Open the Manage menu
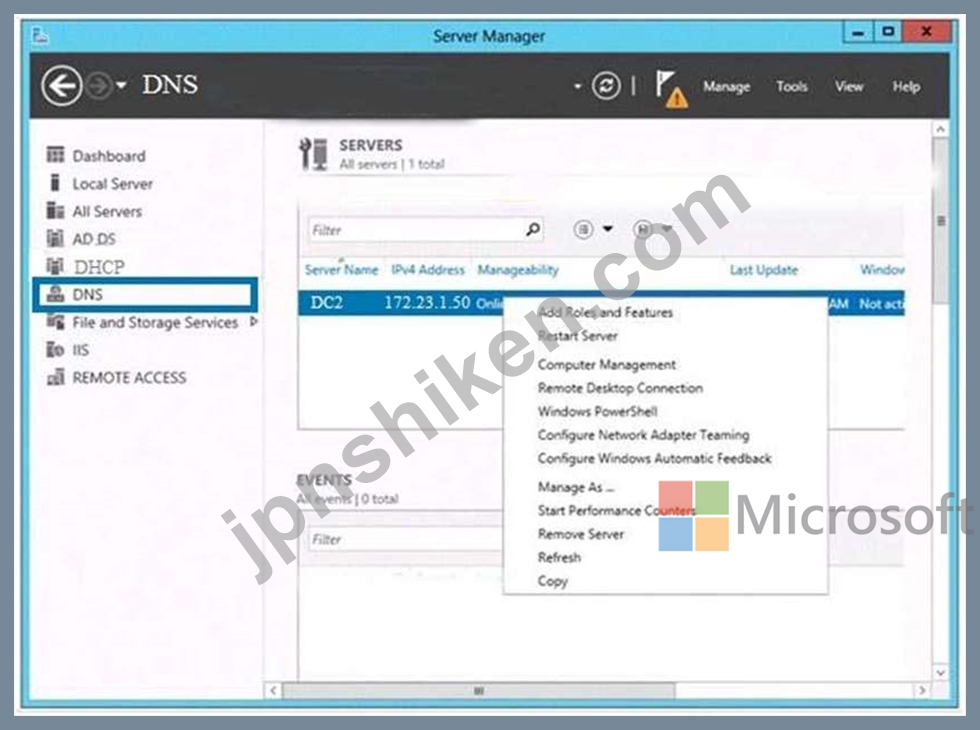The height and width of the screenshot is (730, 980). pos(726,87)
